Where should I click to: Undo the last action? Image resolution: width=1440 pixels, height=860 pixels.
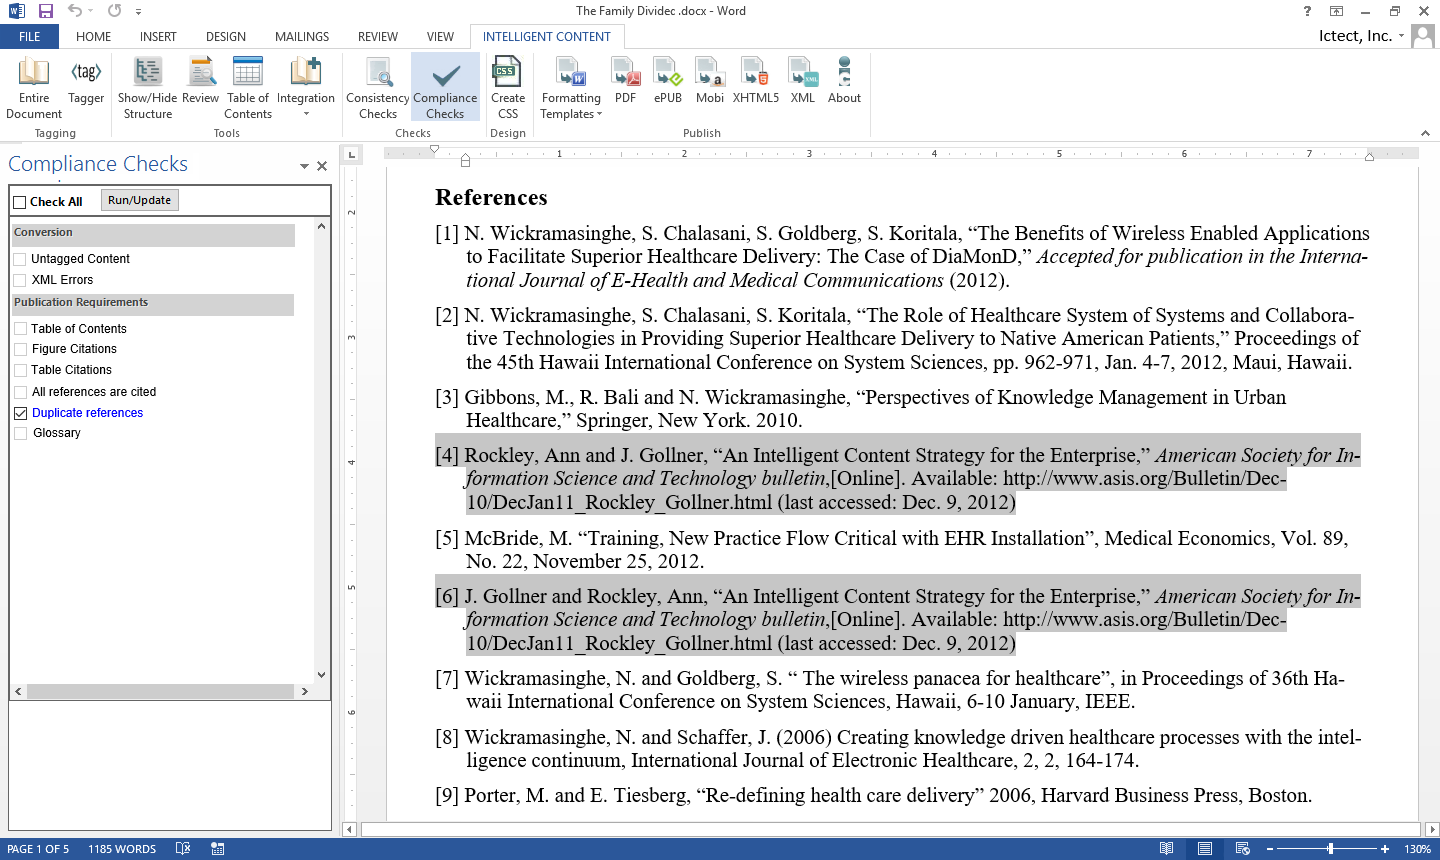[75, 11]
